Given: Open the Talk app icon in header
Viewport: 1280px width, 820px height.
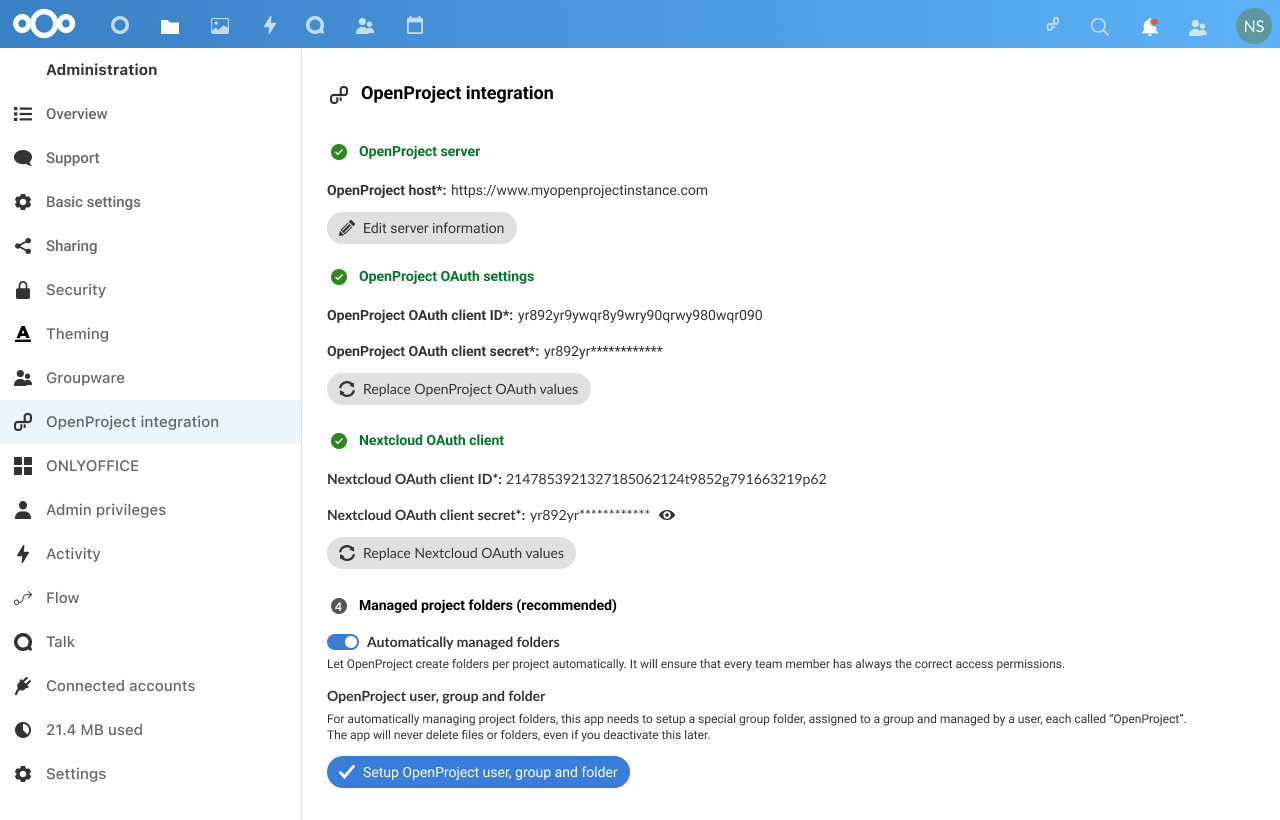Looking at the screenshot, I should [x=315, y=26].
